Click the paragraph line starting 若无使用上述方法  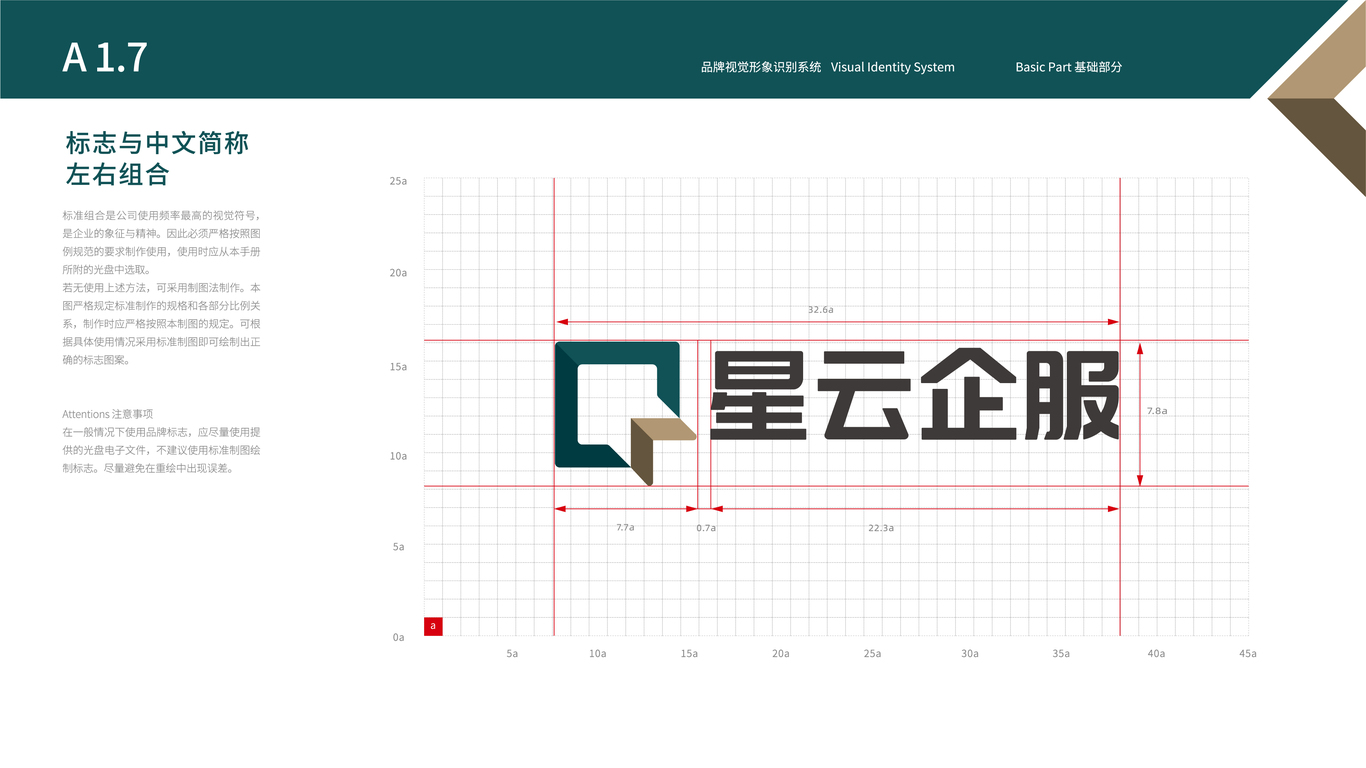161,288
